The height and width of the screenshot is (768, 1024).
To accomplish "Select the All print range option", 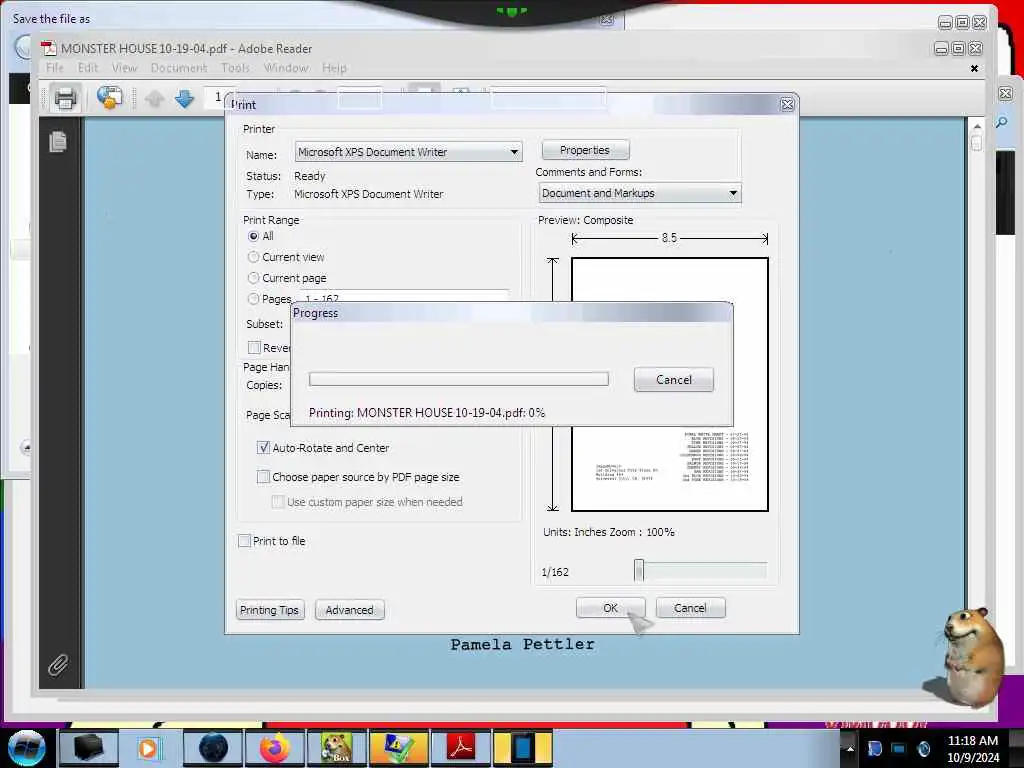I will [253, 236].
